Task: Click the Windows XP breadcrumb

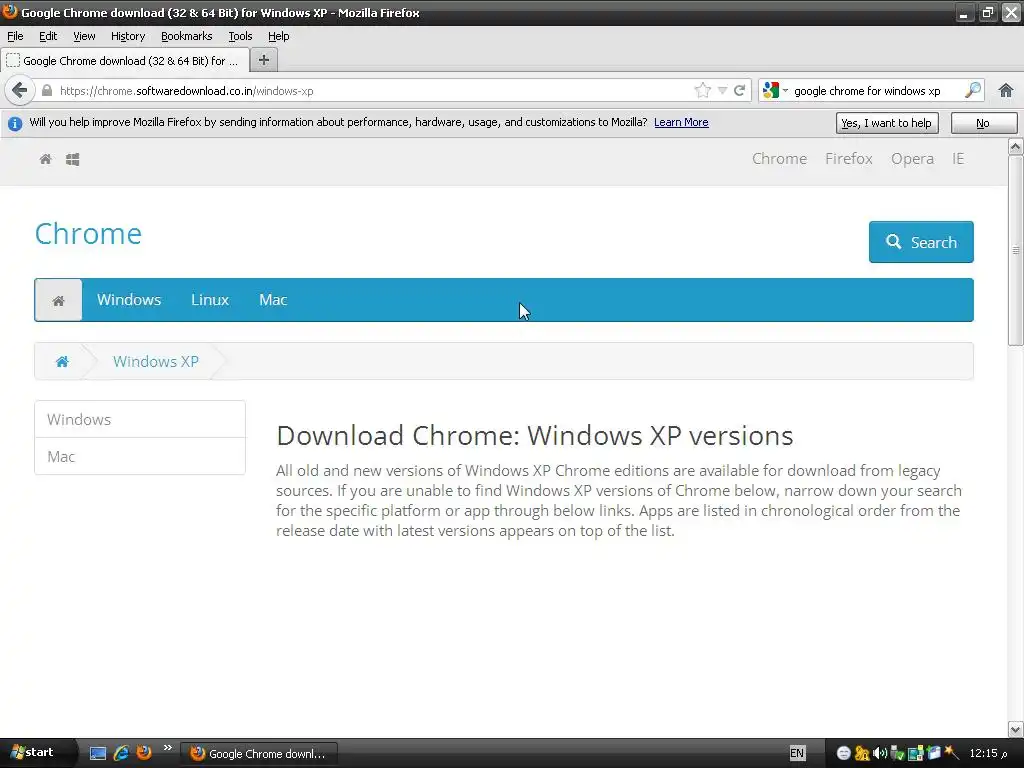Action: point(155,362)
